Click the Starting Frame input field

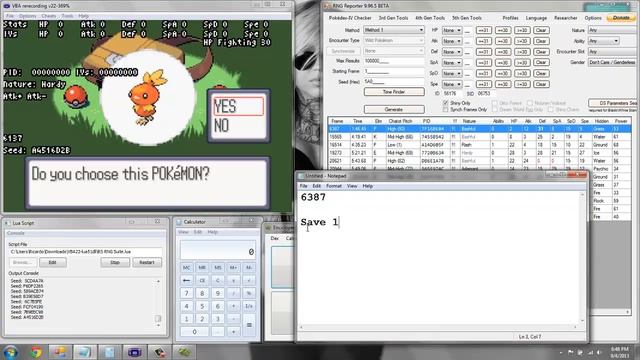pyautogui.click(x=394, y=71)
